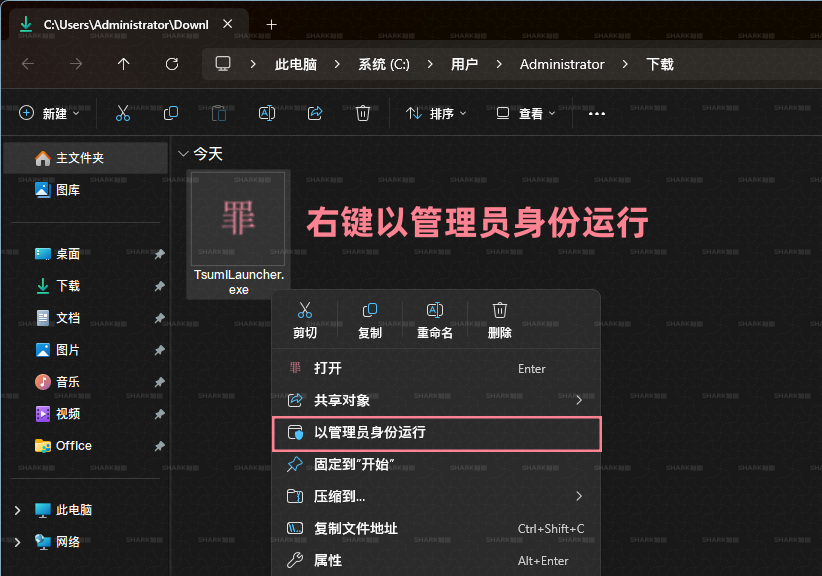
Task: Open 图库 in the sidebar
Action: click(x=85, y=190)
